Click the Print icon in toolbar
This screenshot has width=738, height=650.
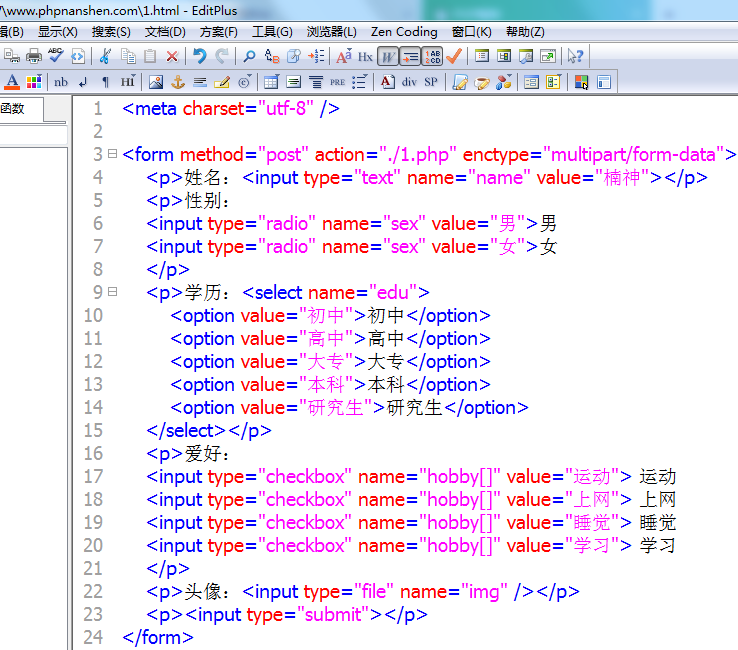33,56
